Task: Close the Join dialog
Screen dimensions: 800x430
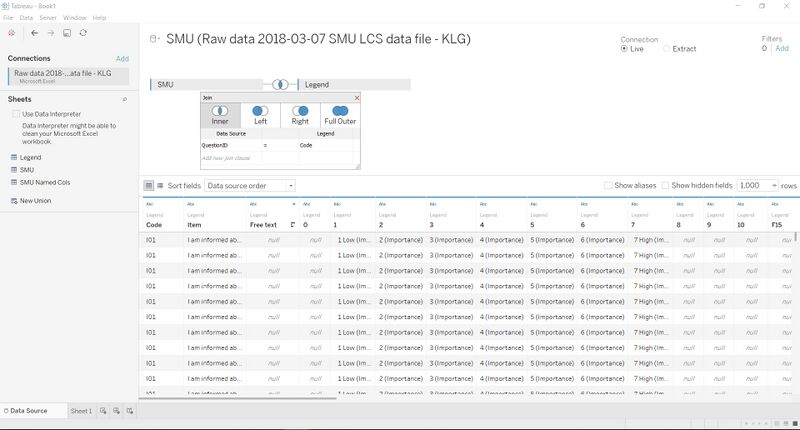Action: pos(357,98)
